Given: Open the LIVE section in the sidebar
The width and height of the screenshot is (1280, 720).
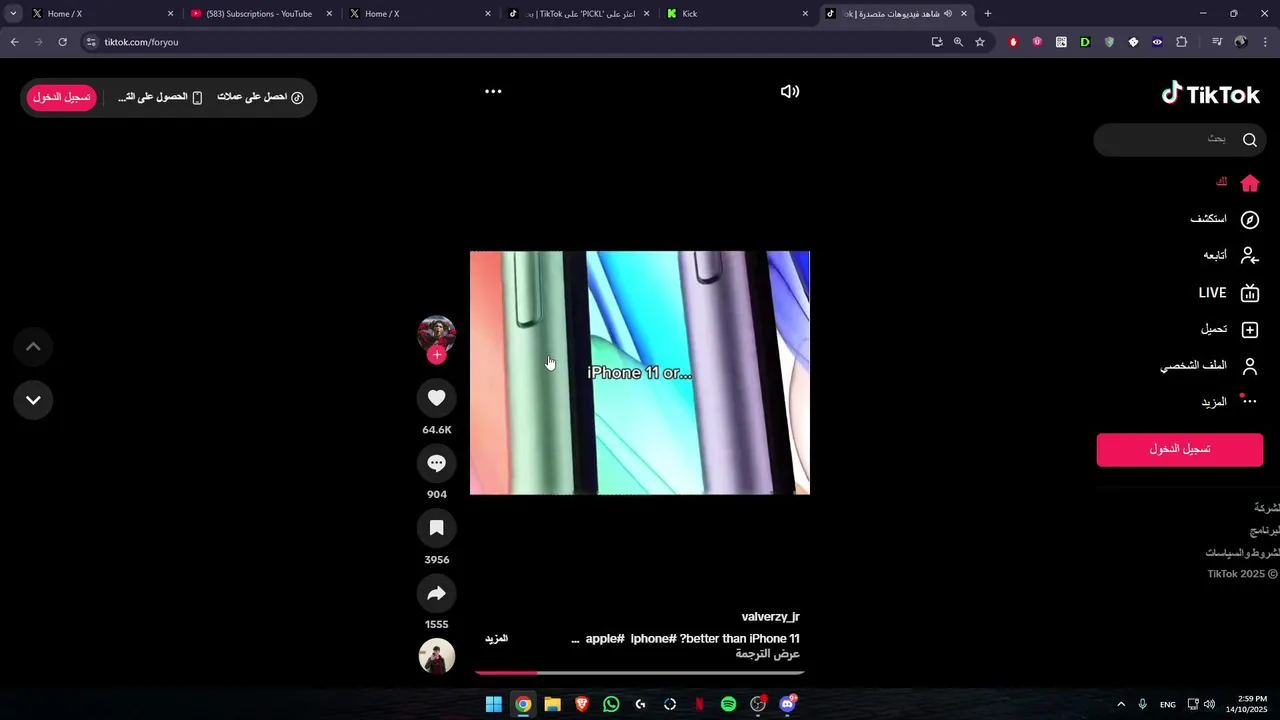Looking at the screenshot, I should [1228, 293].
